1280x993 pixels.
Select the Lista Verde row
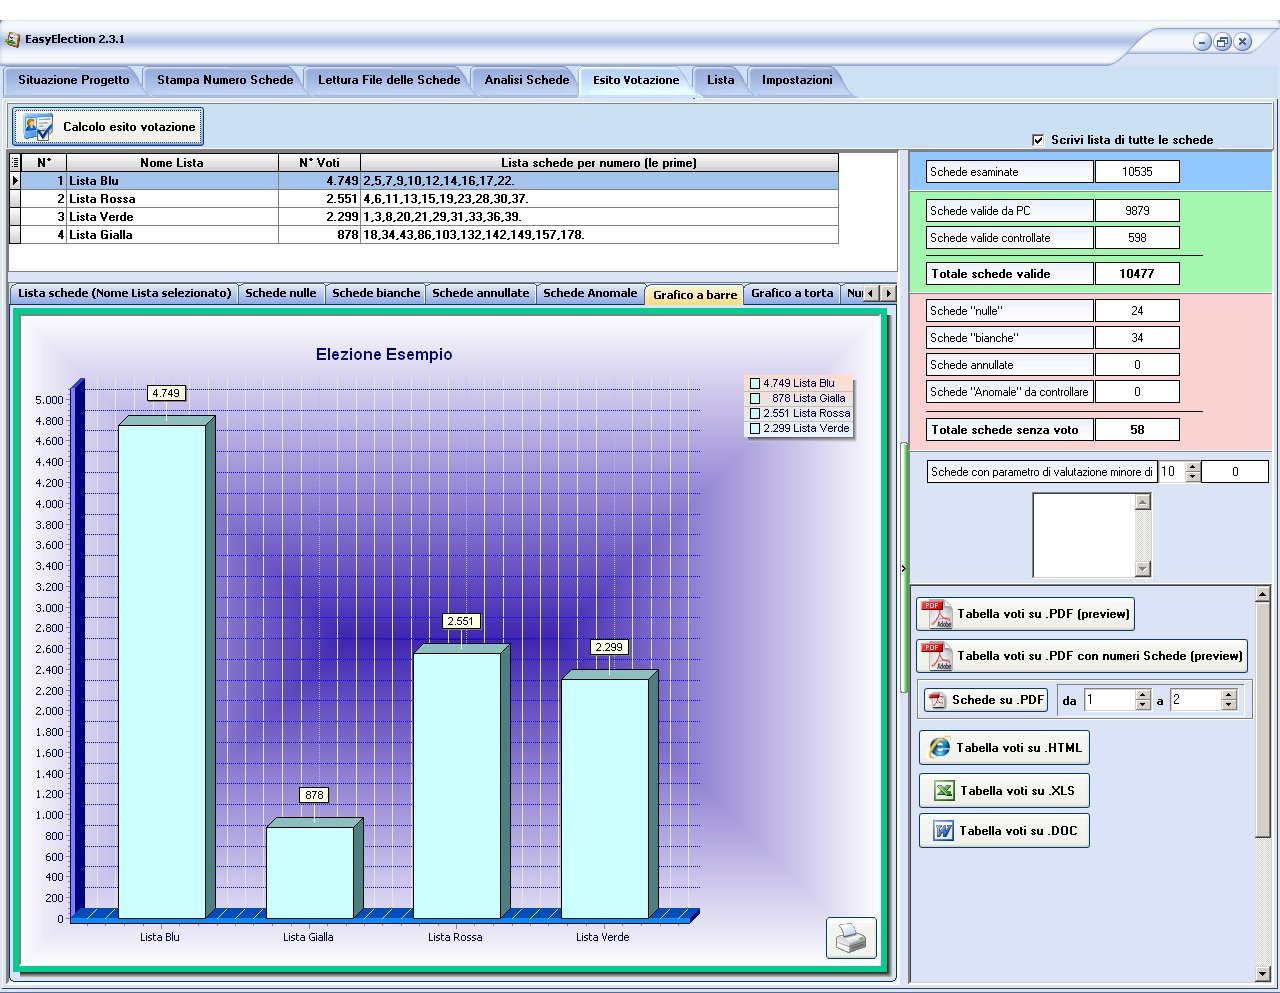click(x=101, y=217)
